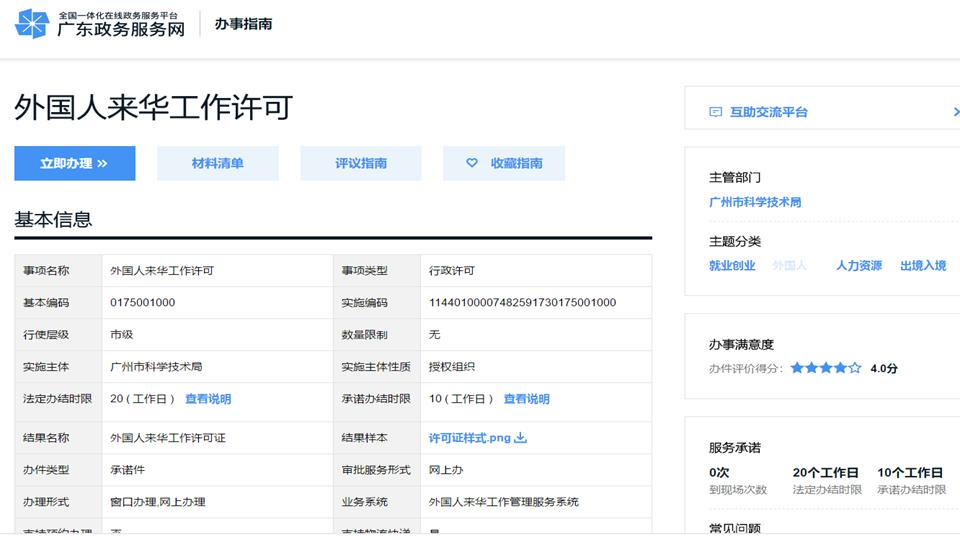Select the 出境入境 topic category
The width and height of the screenshot is (960, 540).
click(x=923, y=266)
